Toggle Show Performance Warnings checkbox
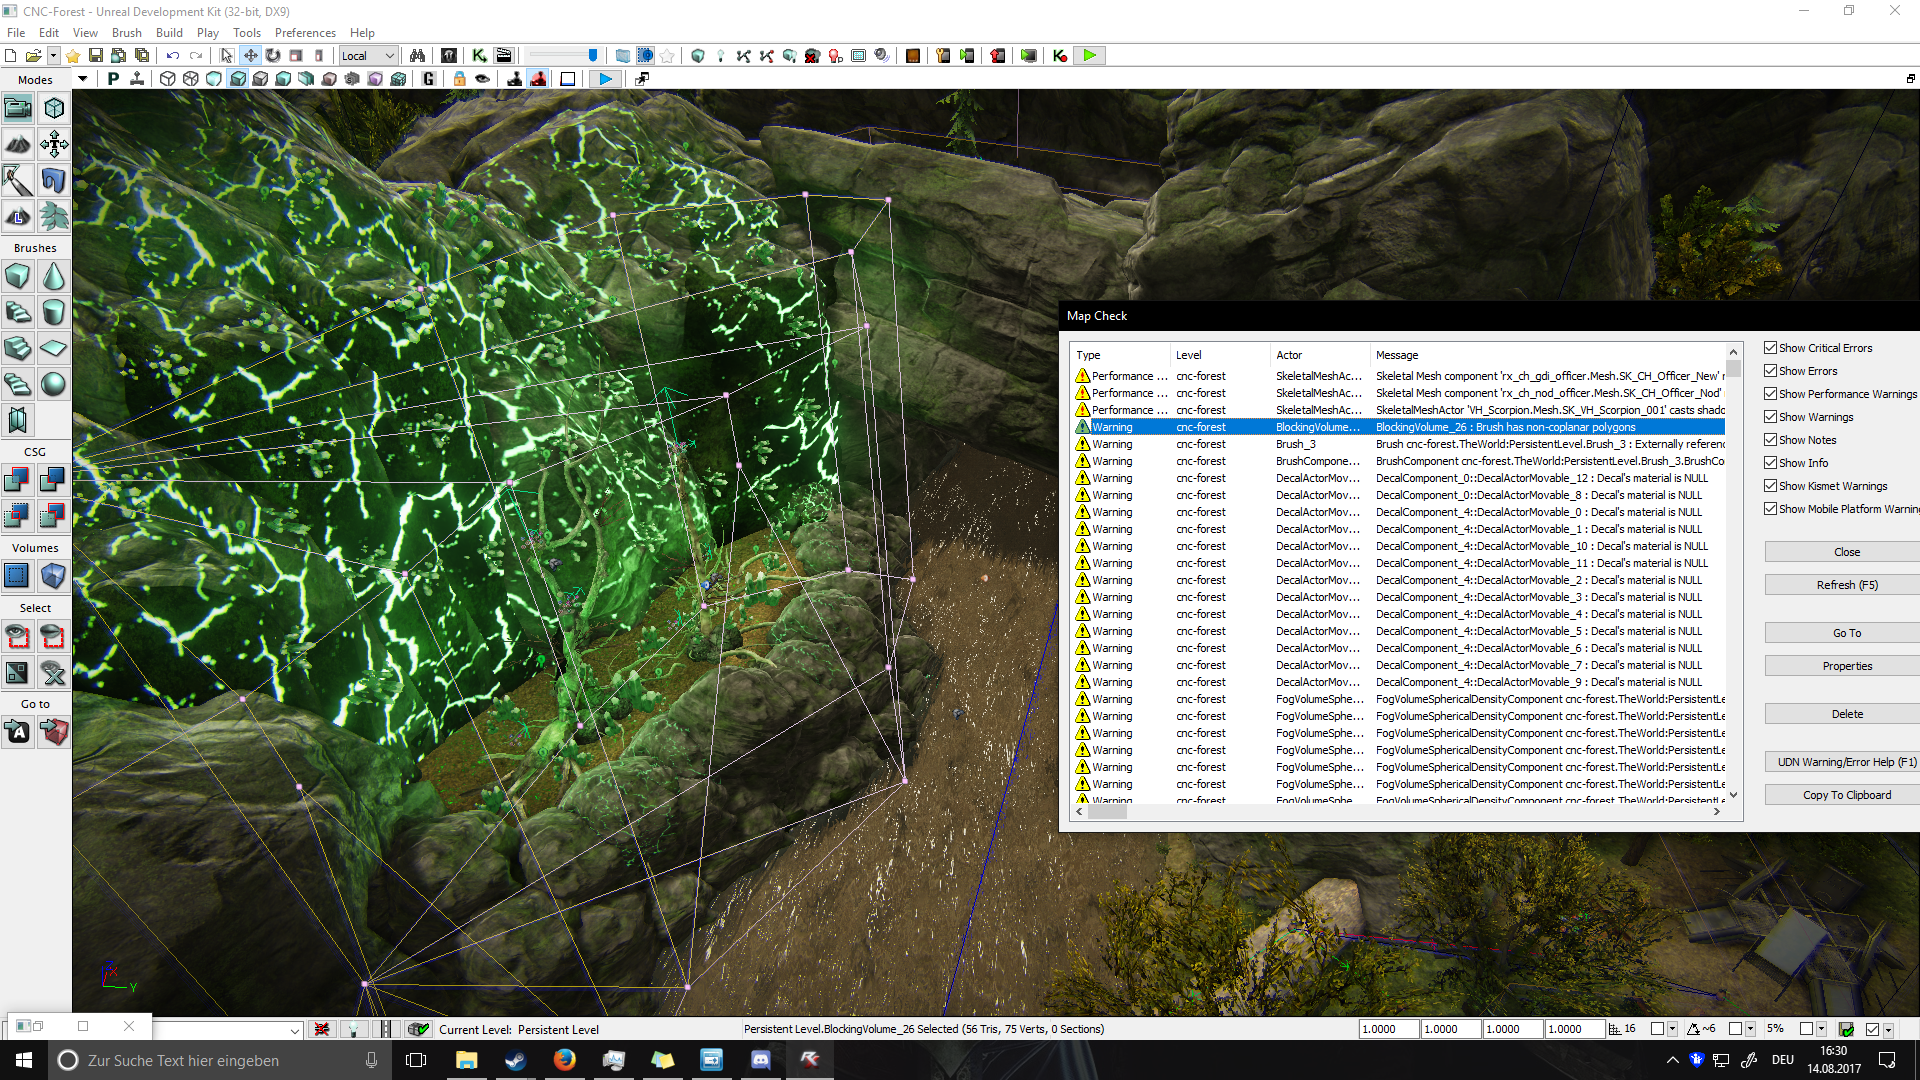 (1771, 394)
